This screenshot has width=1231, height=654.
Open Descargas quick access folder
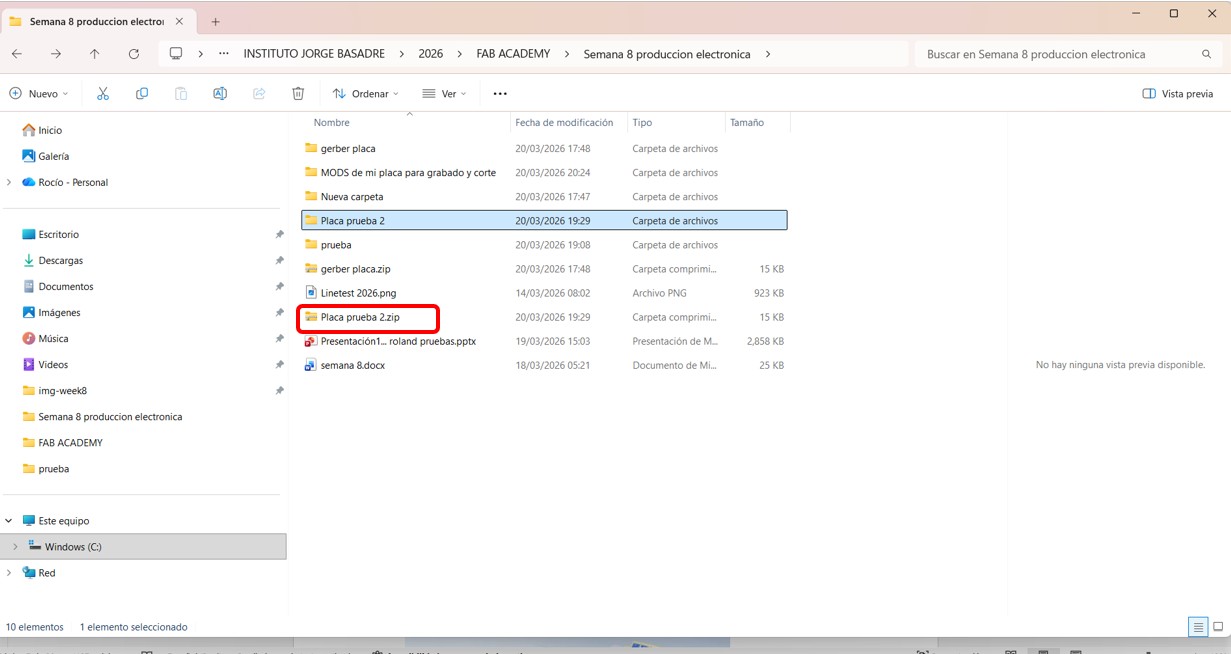(61, 260)
